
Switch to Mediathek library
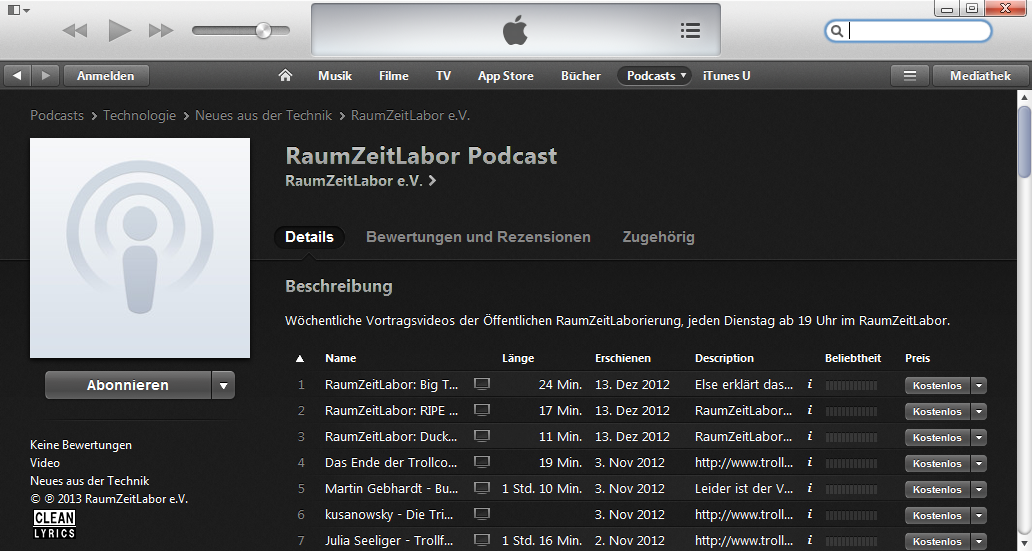pyautogui.click(x=980, y=76)
